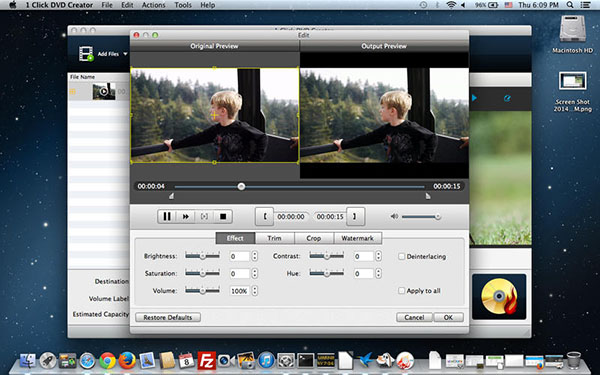Image resolution: width=600 pixels, height=375 pixels.
Task: Launch Firefox from the dock
Action: (x=127, y=360)
